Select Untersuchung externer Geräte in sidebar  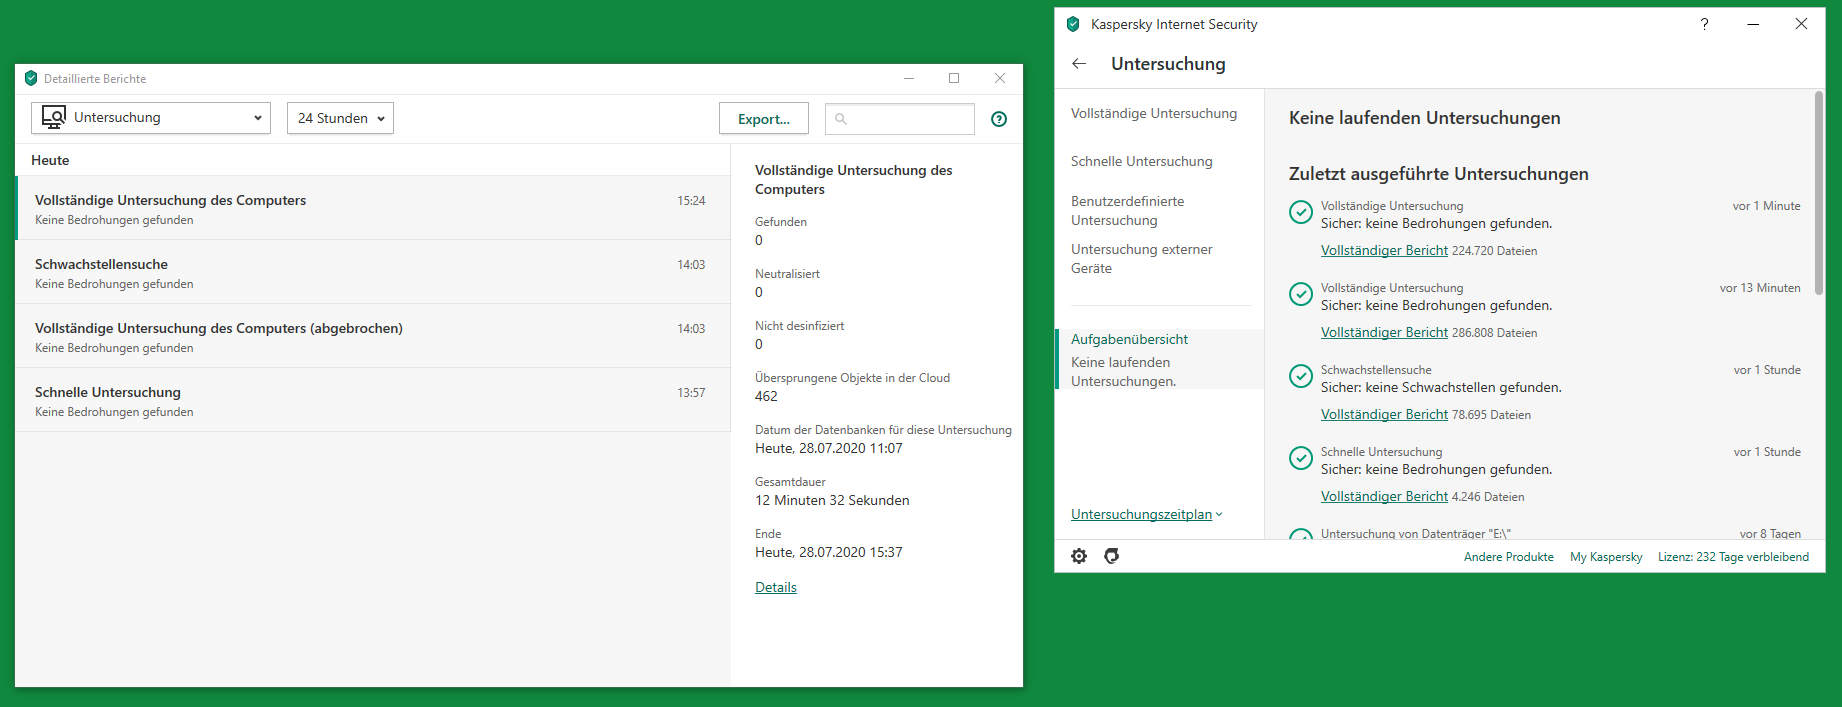click(x=1142, y=258)
